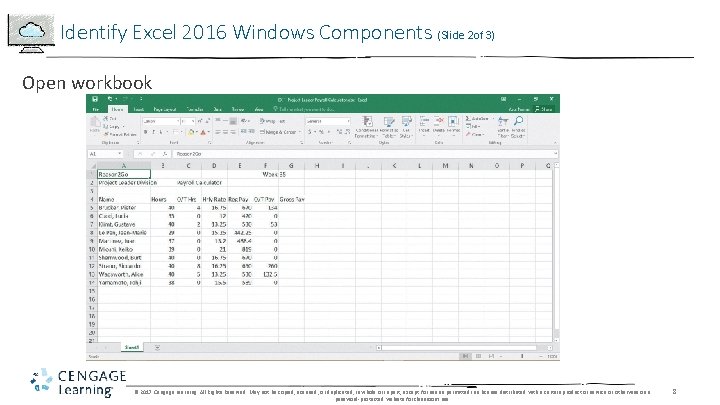
Task: Click the Insert Function fx icon
Action: 164,154
